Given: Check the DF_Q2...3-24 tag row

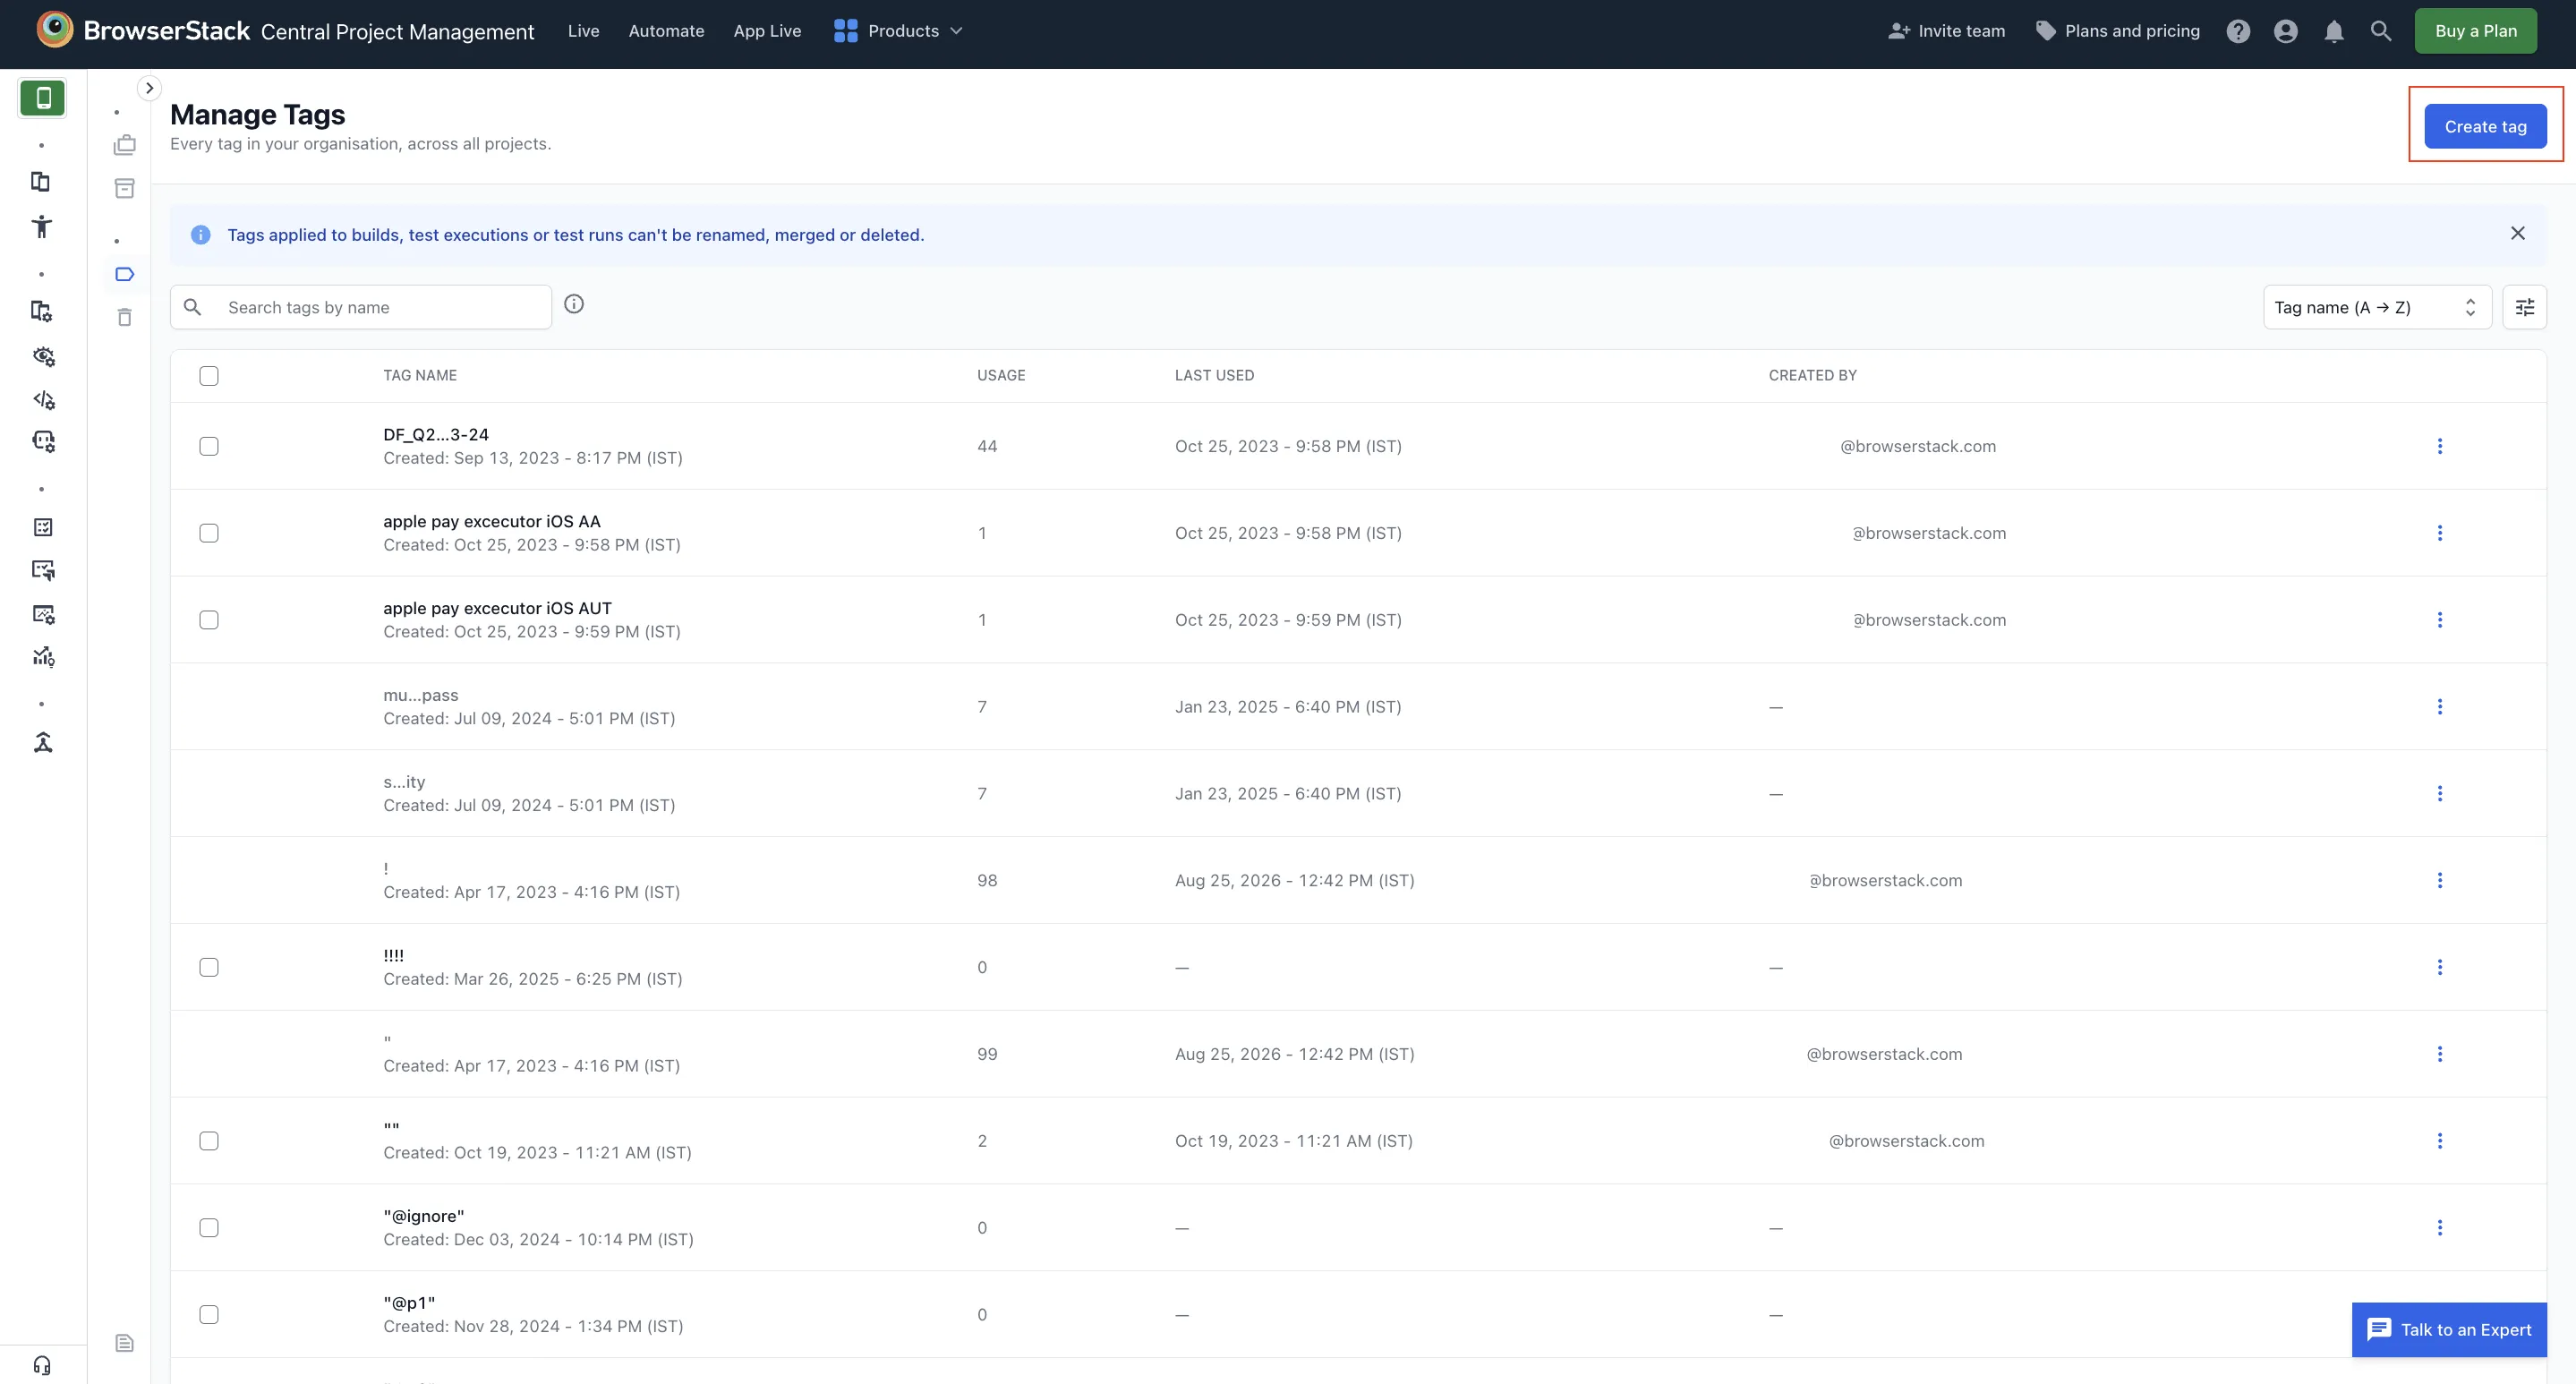Looking at the screenshot, I should (x=209, y=446).
